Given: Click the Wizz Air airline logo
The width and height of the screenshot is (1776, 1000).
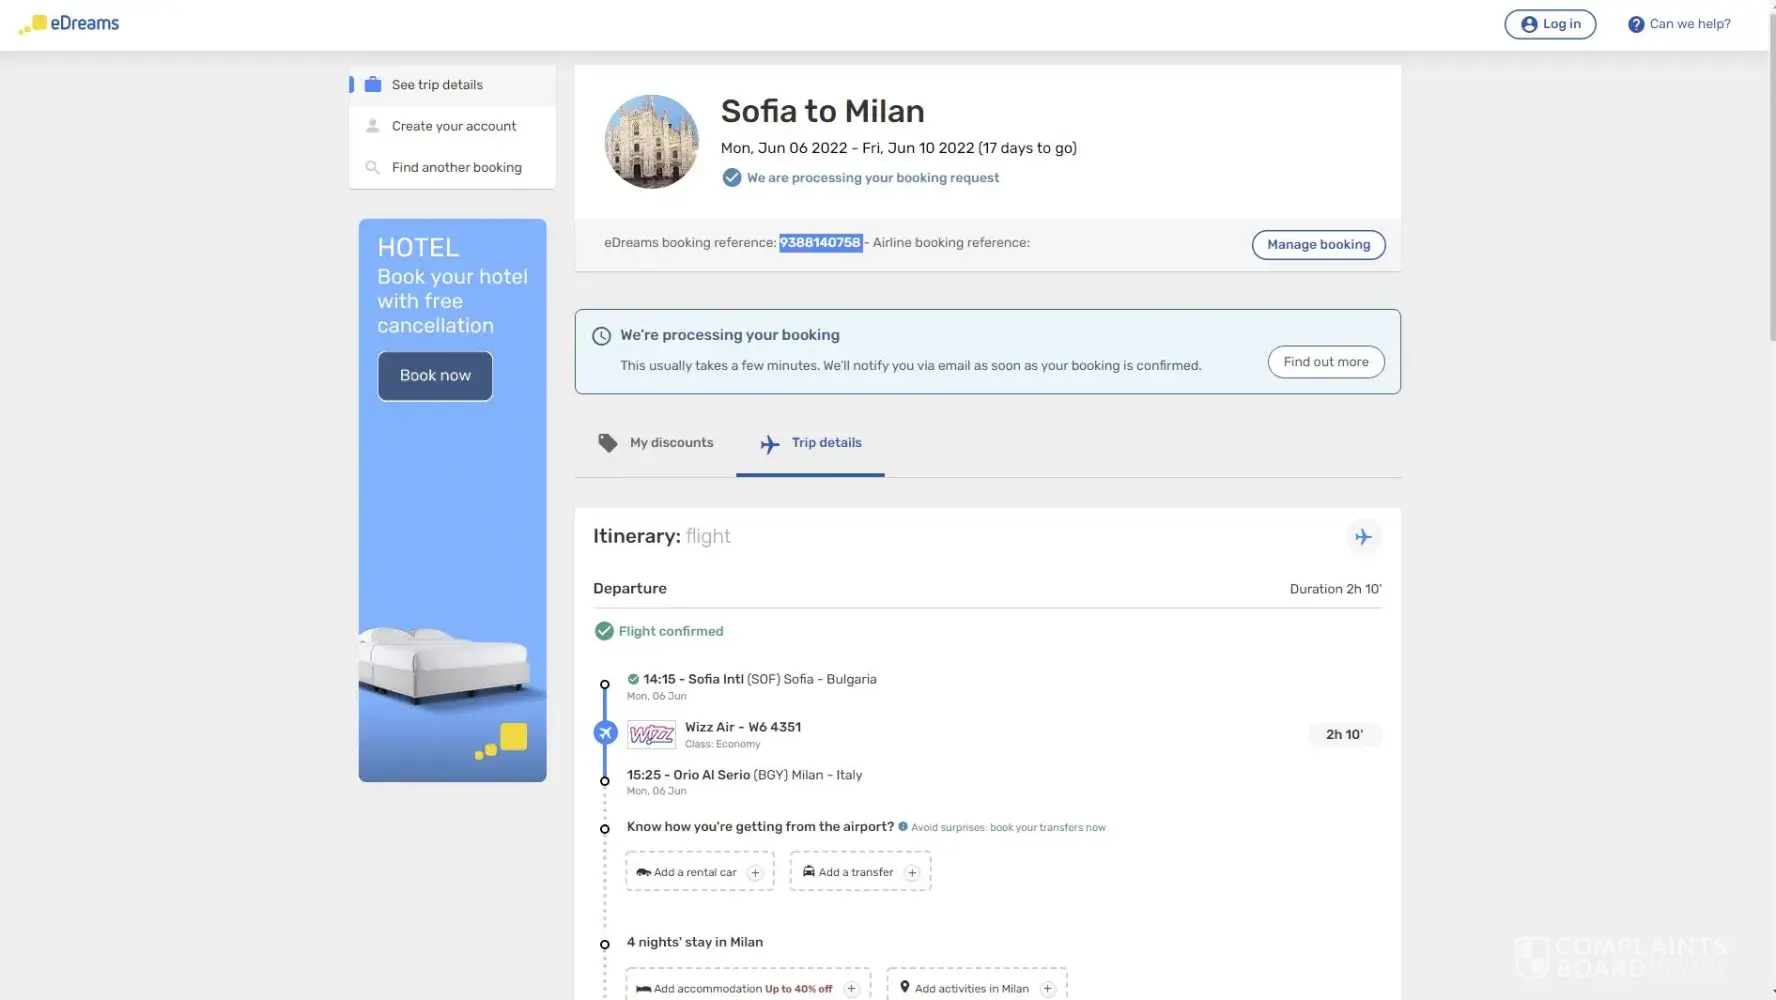Looking at the screenshot, I should 651,735.
